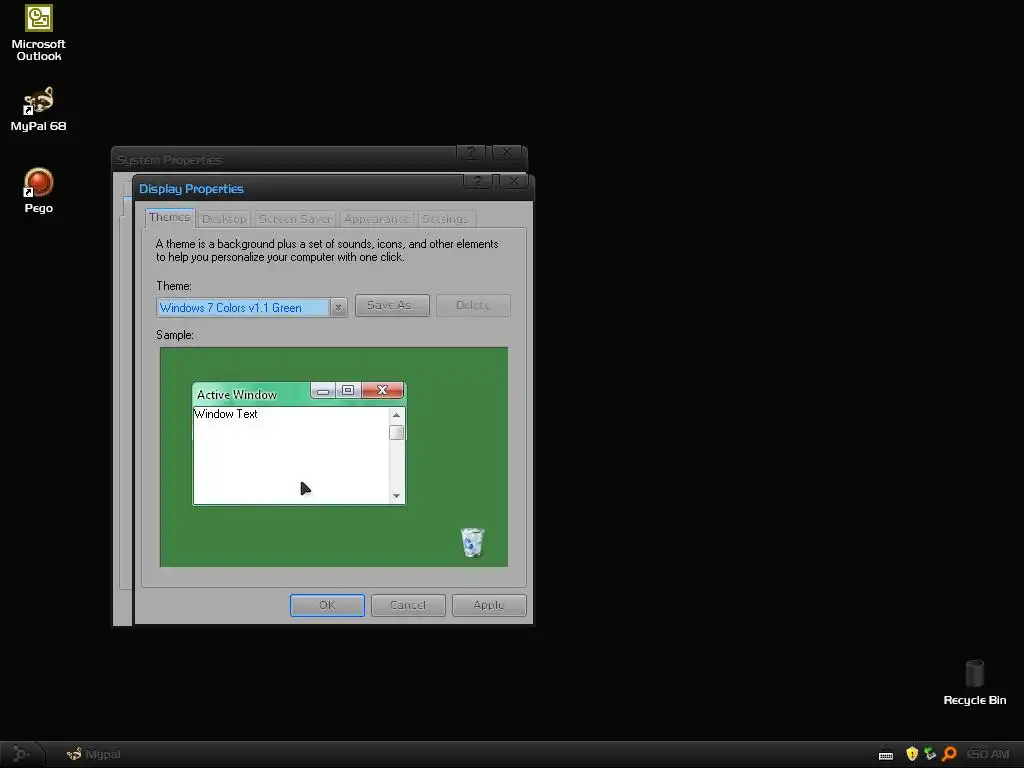Click the sample window minimize button
This screenshot has width=1024, height=768.
pos(323,390)
